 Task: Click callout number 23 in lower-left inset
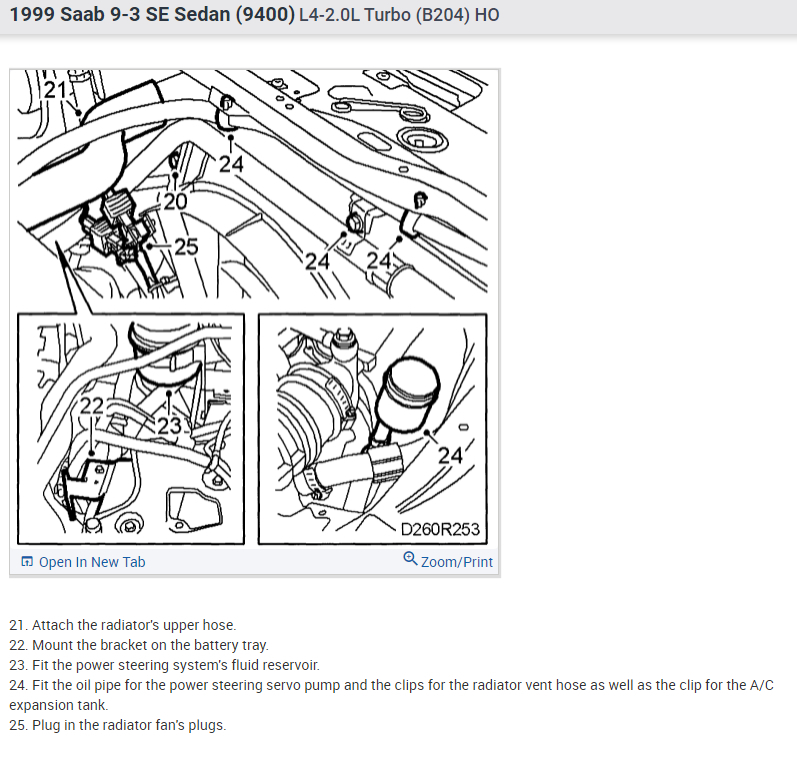click(x=169, y=426)
